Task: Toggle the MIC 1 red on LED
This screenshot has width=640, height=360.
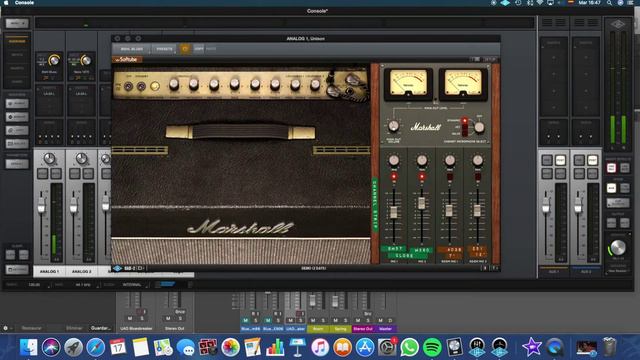Action: click(x=394, y=177)
